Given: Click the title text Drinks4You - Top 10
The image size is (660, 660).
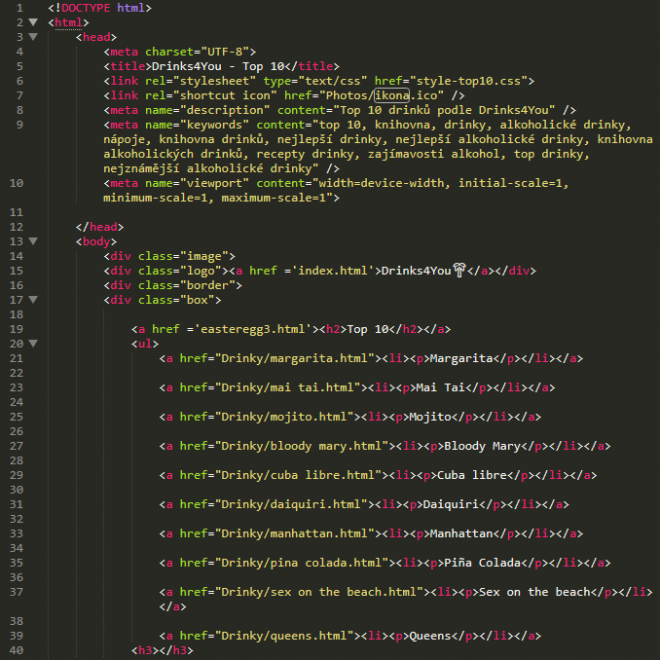Looking at the screenshot, I should tap(218, 66).
